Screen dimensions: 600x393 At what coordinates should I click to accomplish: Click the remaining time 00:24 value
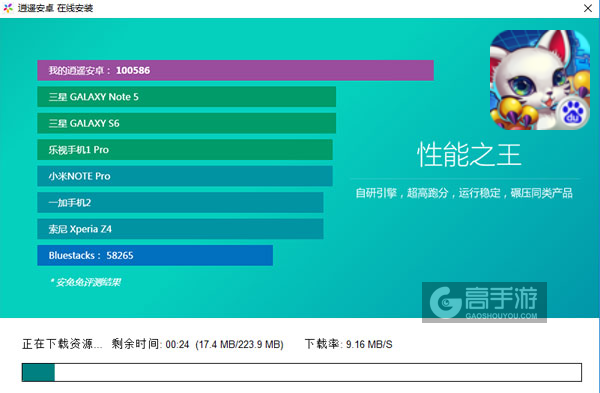point(178,344)
